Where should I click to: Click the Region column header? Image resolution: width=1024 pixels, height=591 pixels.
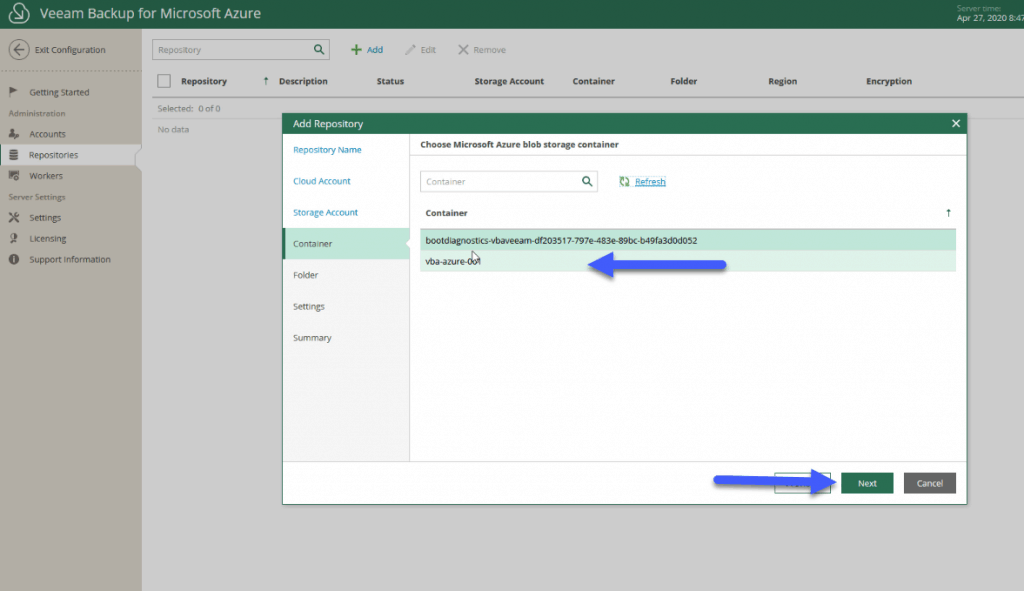[x=782, y=81]
